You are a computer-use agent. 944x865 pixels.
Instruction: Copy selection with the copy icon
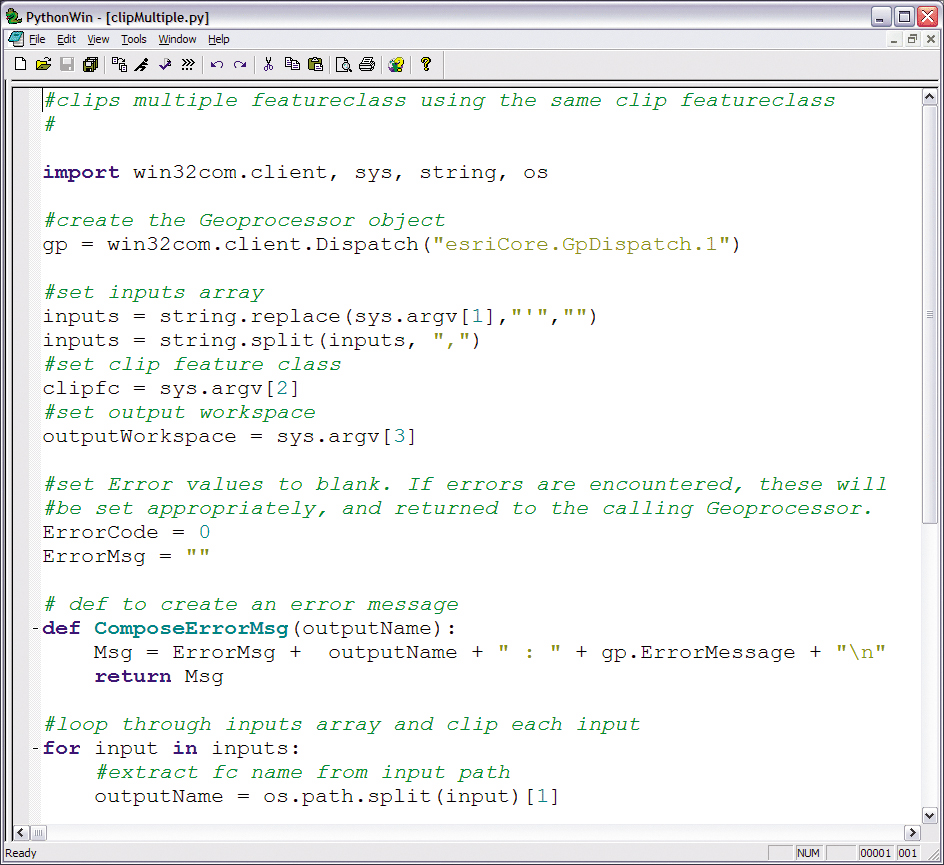292,64
